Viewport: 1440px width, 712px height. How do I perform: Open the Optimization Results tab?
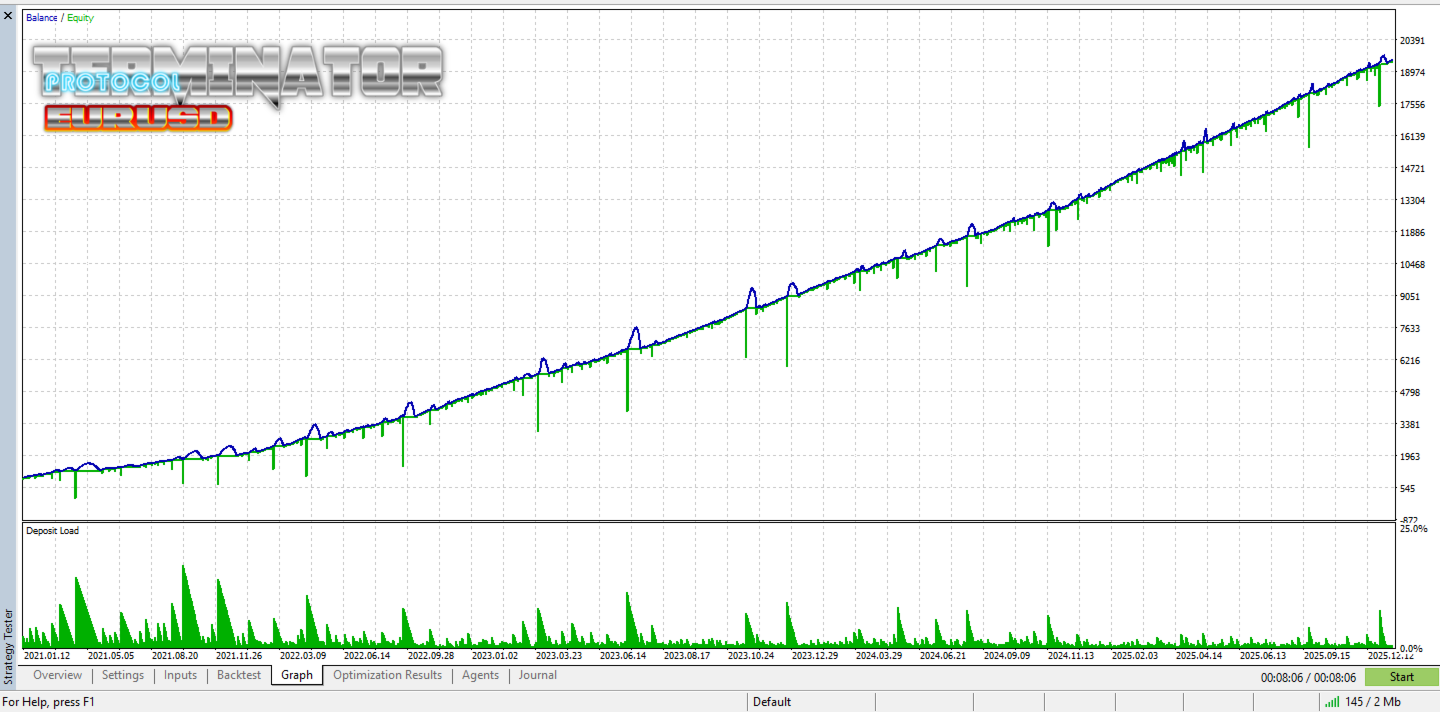coord(387,675)
